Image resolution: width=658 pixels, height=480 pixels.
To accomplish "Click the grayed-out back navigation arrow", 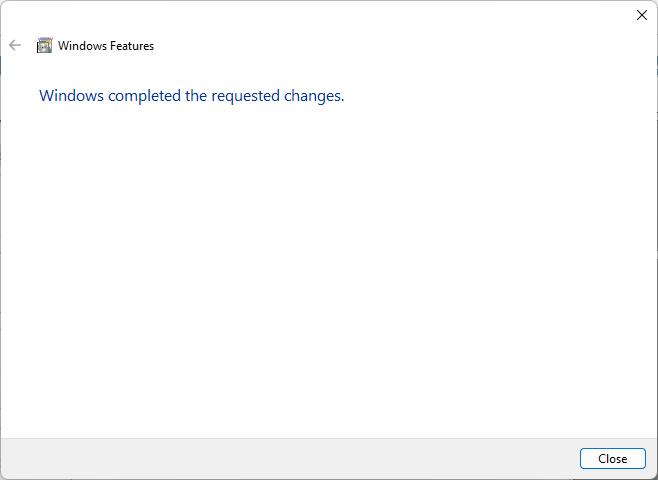I will [x=15, y=45].
